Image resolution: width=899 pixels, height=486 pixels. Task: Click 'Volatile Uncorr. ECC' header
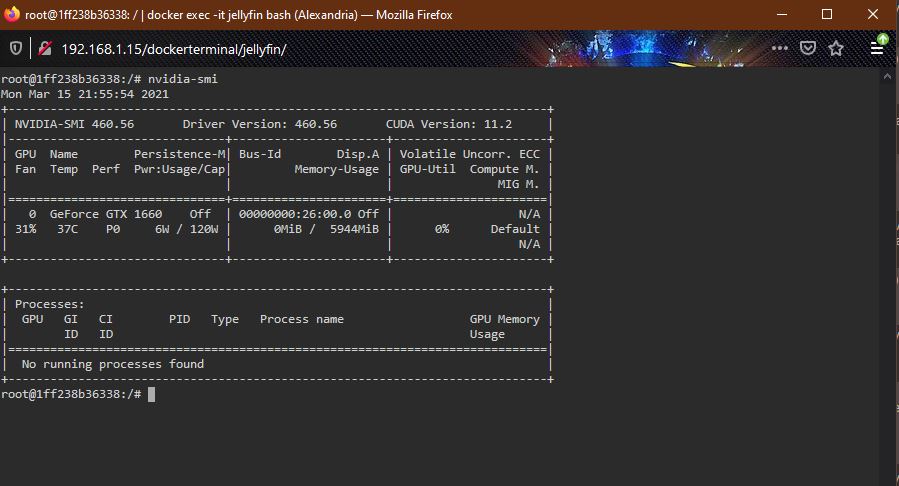pyautogui.click(x=470, y=154)
